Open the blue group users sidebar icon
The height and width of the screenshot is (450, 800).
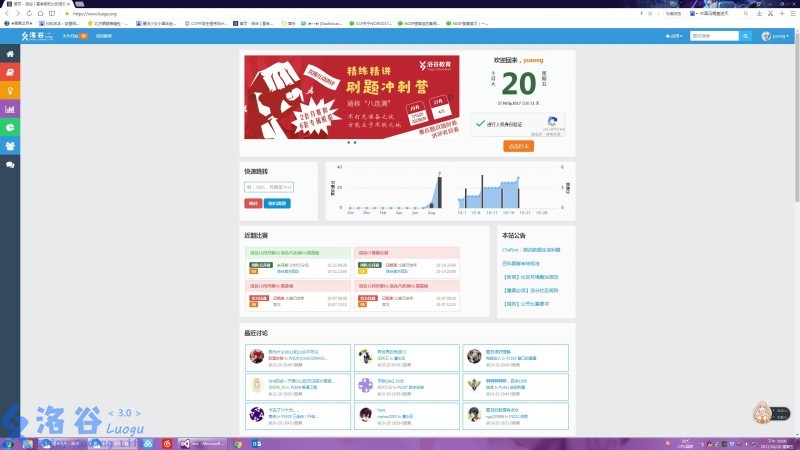coord(10,145)
